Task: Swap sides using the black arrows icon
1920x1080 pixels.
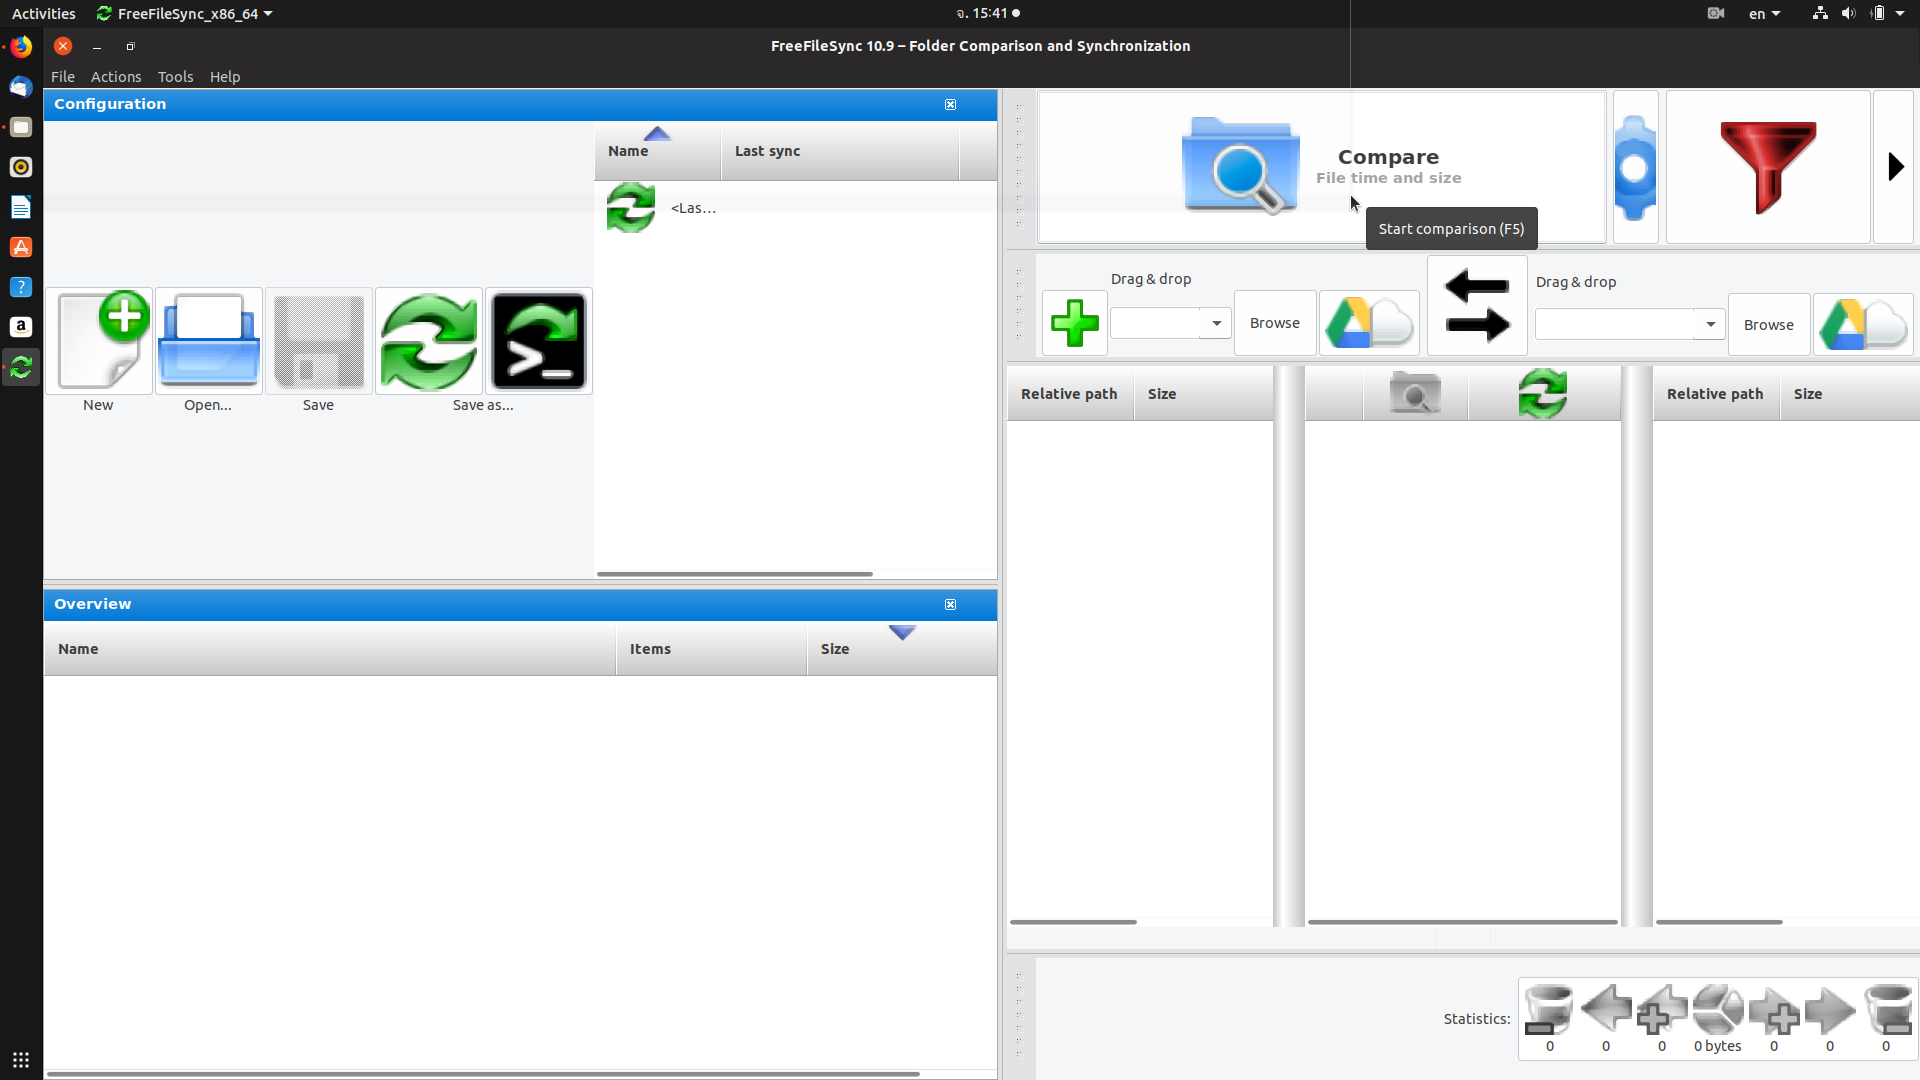Action: tap(1477, 306)
